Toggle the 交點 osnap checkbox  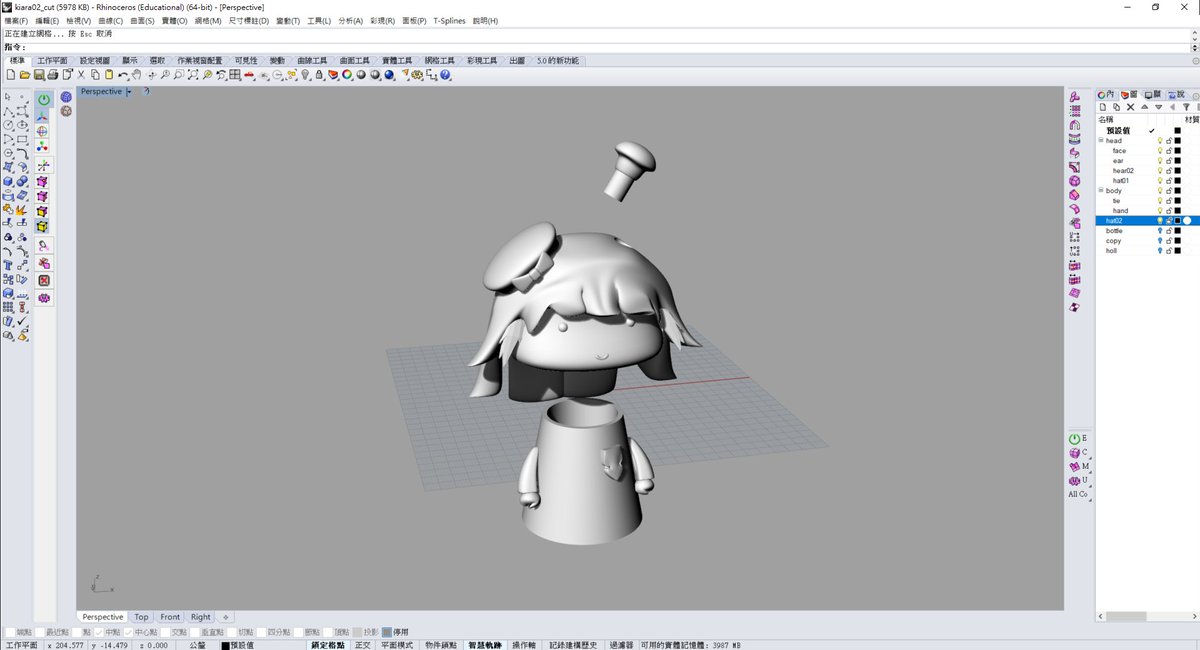[166, 632]
